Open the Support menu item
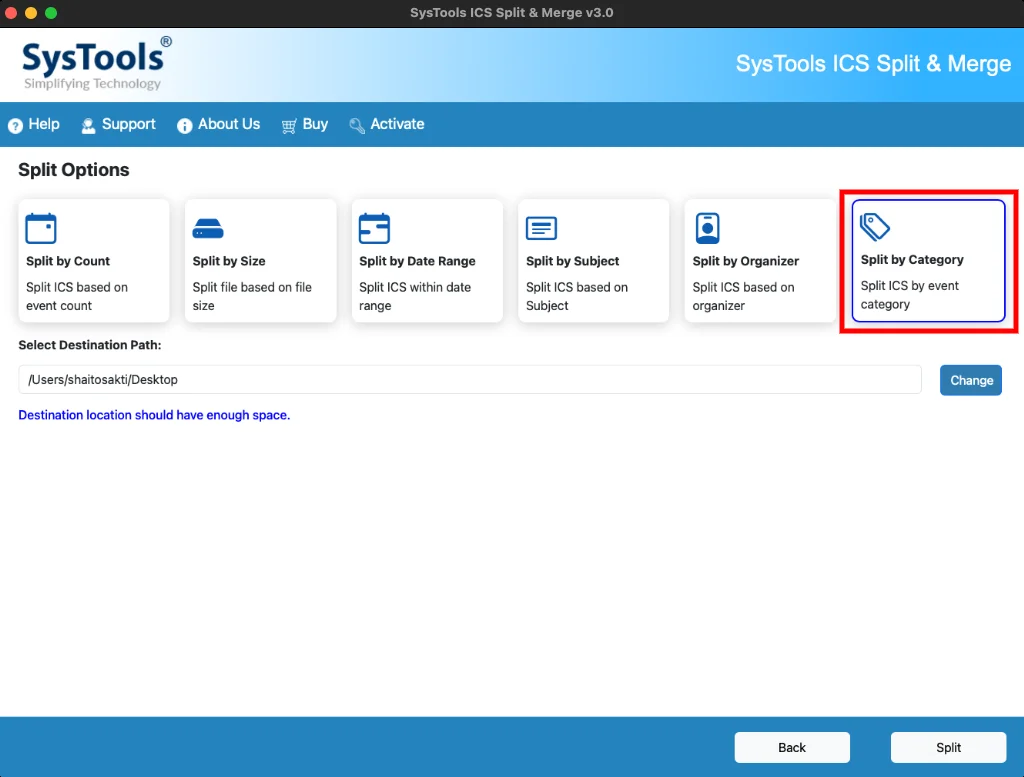The image size is (1024, 777). pyautogui.click(x=118, y=124)
